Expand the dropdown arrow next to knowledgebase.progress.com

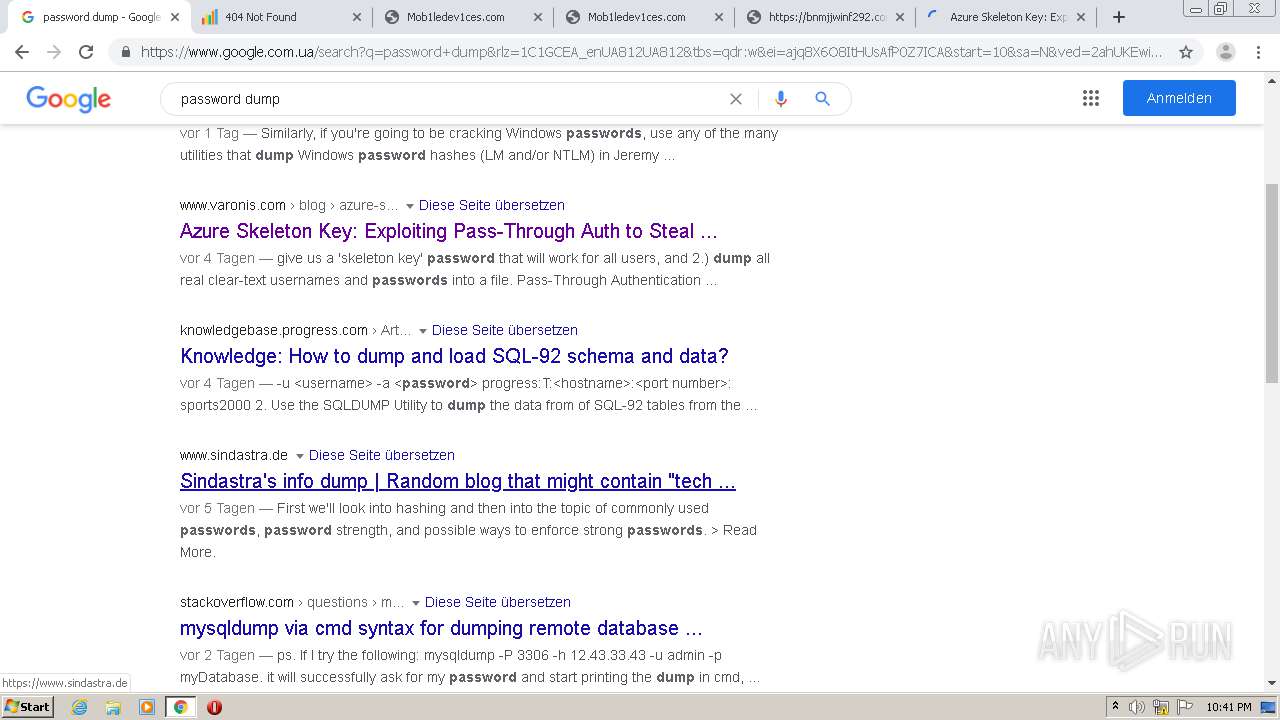[x=422, y=331]
